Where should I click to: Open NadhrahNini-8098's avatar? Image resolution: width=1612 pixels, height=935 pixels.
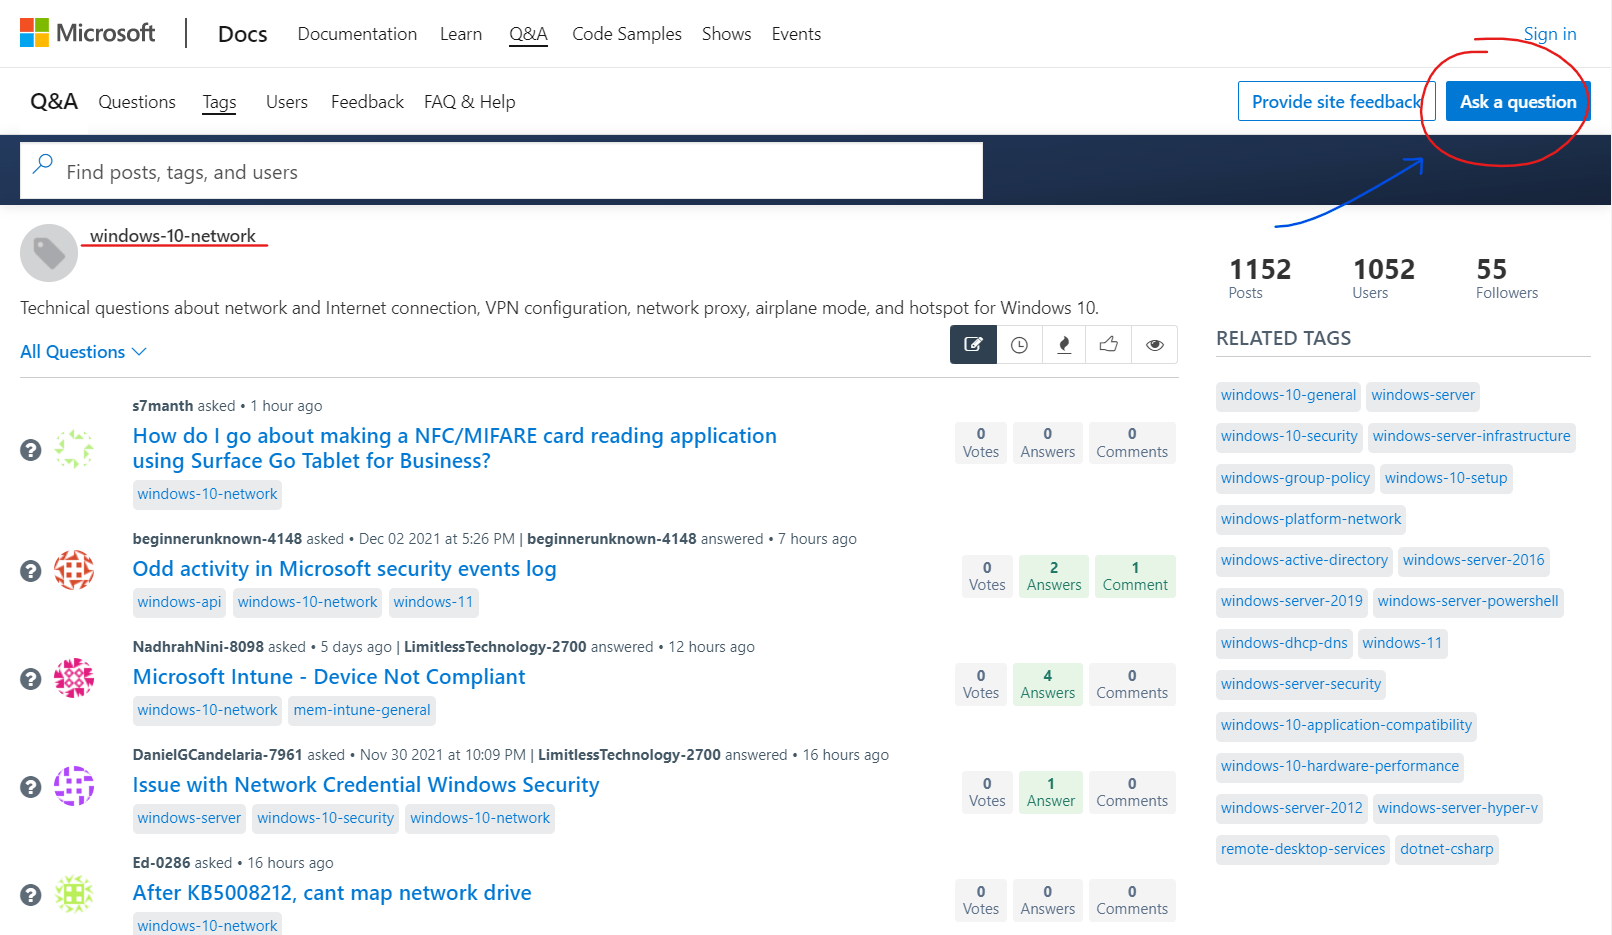pyautogui.click(x=74, y=678)
